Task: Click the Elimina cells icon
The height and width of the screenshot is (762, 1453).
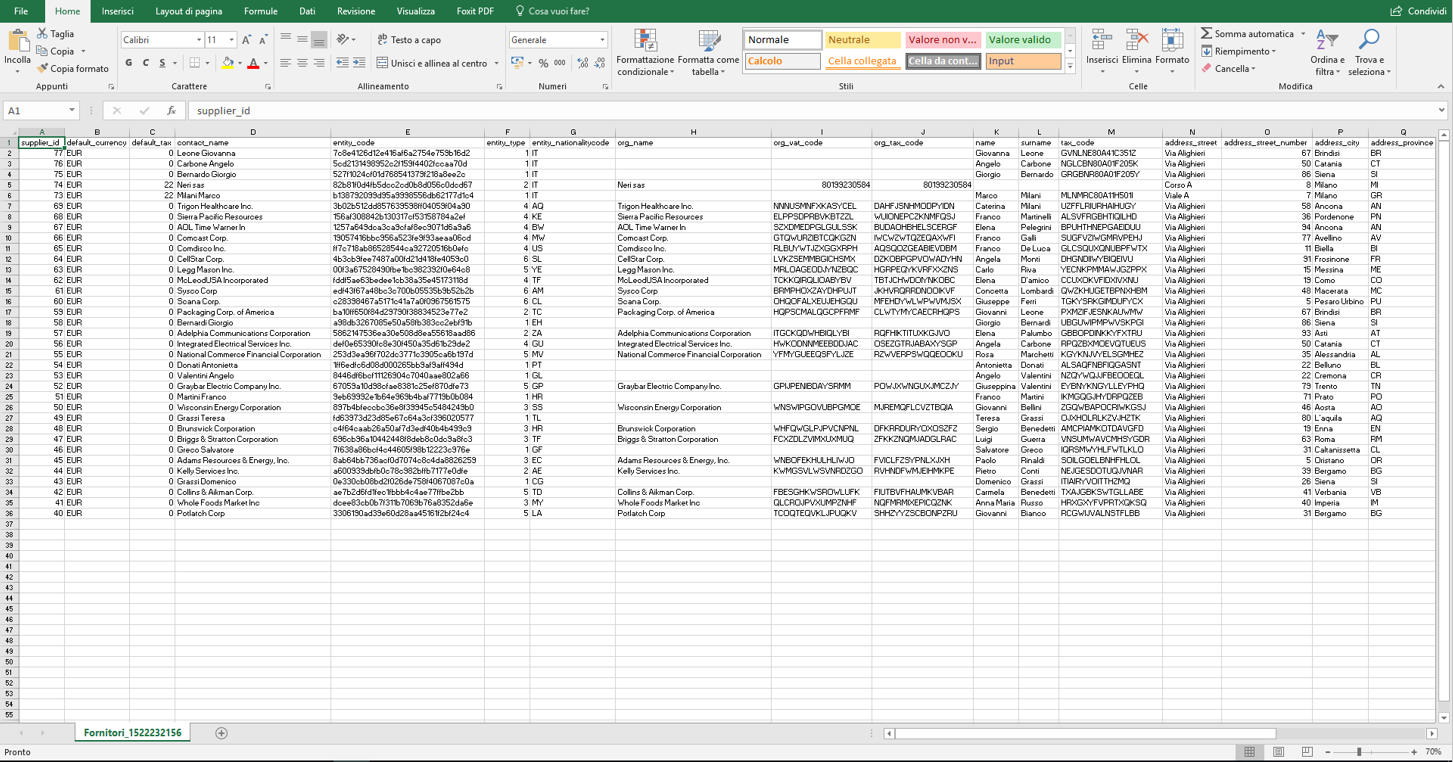Action: pyautogui.click(x=1136, y=42)
